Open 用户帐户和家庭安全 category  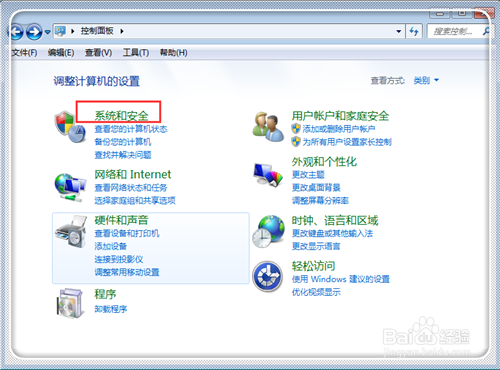(340, 116)
